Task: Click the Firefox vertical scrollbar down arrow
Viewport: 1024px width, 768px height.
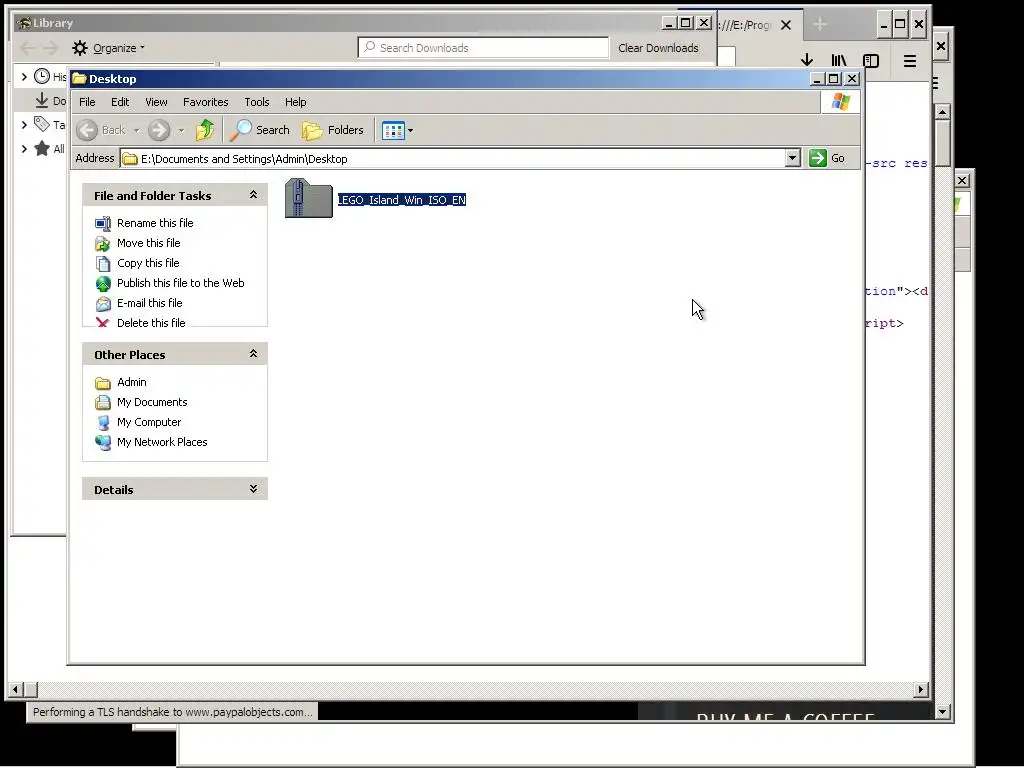Action: [942, 712]
